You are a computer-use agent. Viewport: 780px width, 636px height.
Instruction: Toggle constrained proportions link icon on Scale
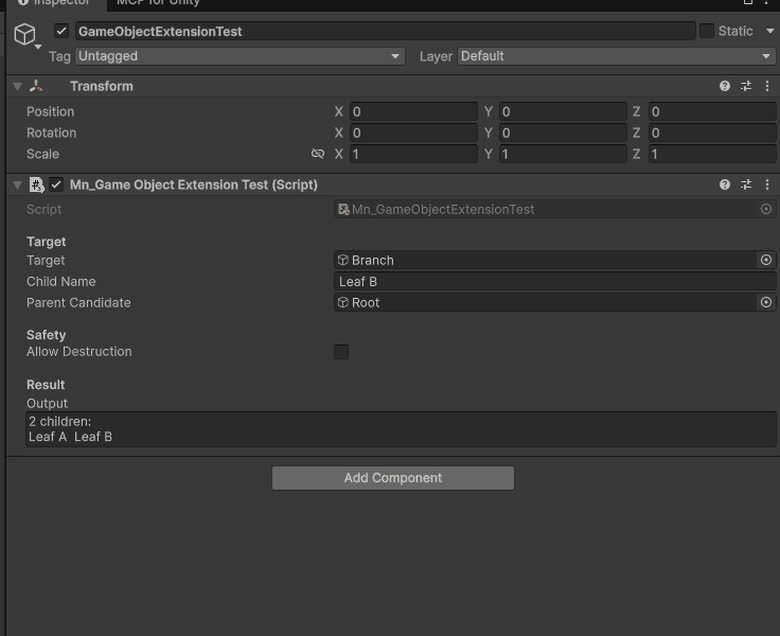pyautogui.click(x=317, y=154)
